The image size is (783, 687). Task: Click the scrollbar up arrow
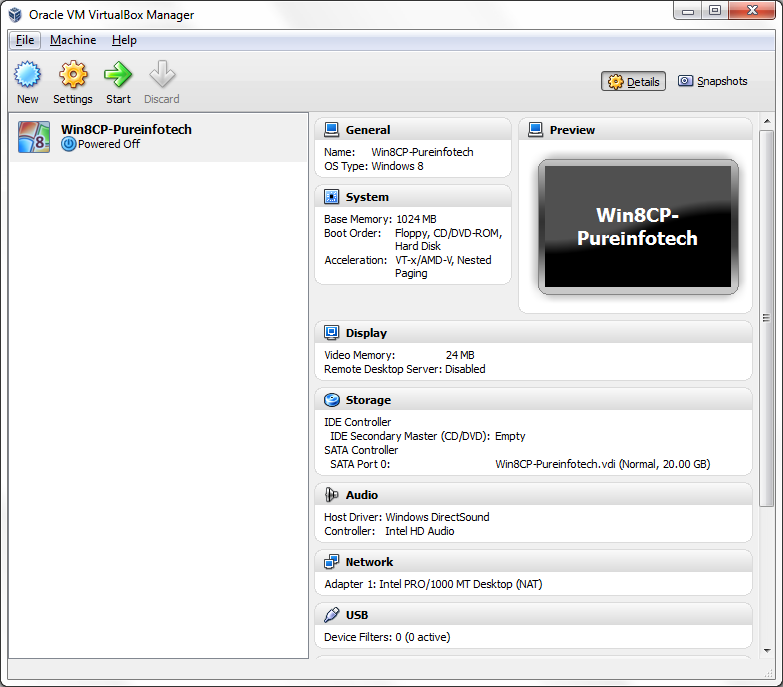767,121
